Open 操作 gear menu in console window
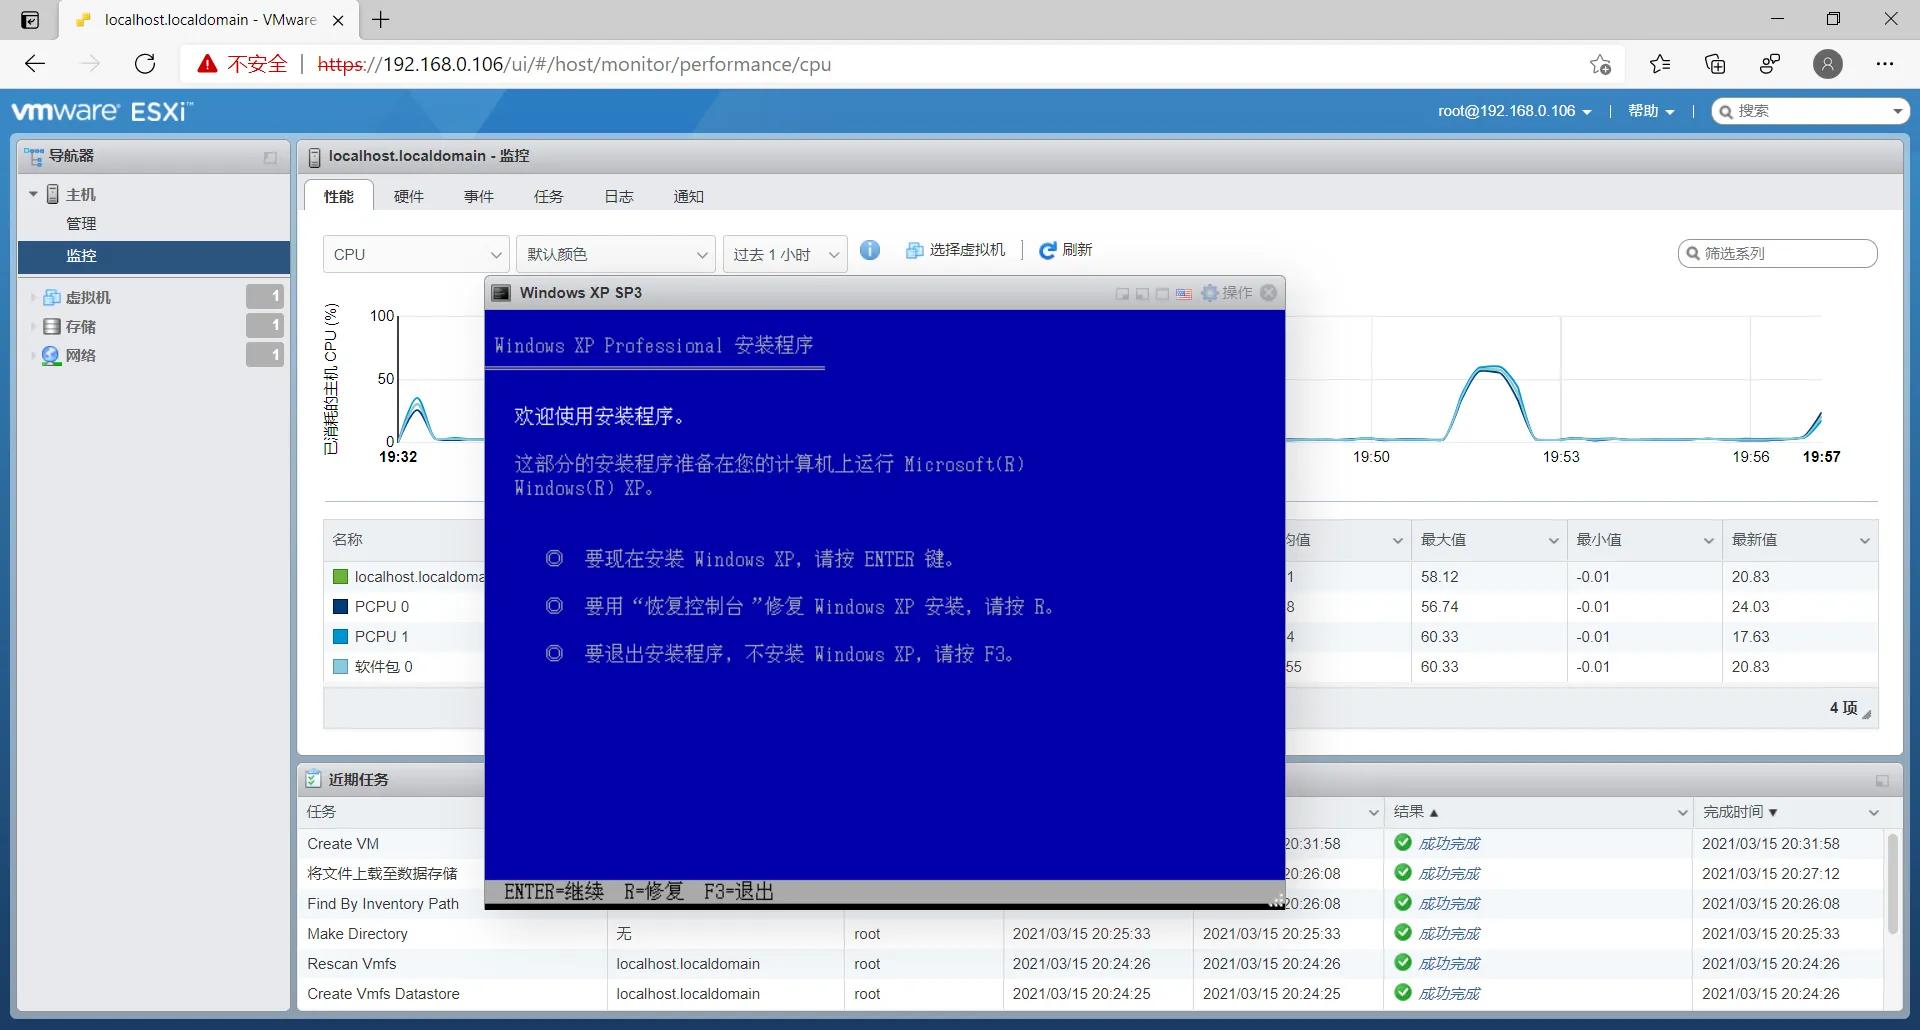1920x1030 pixels. pos(1226,293)
